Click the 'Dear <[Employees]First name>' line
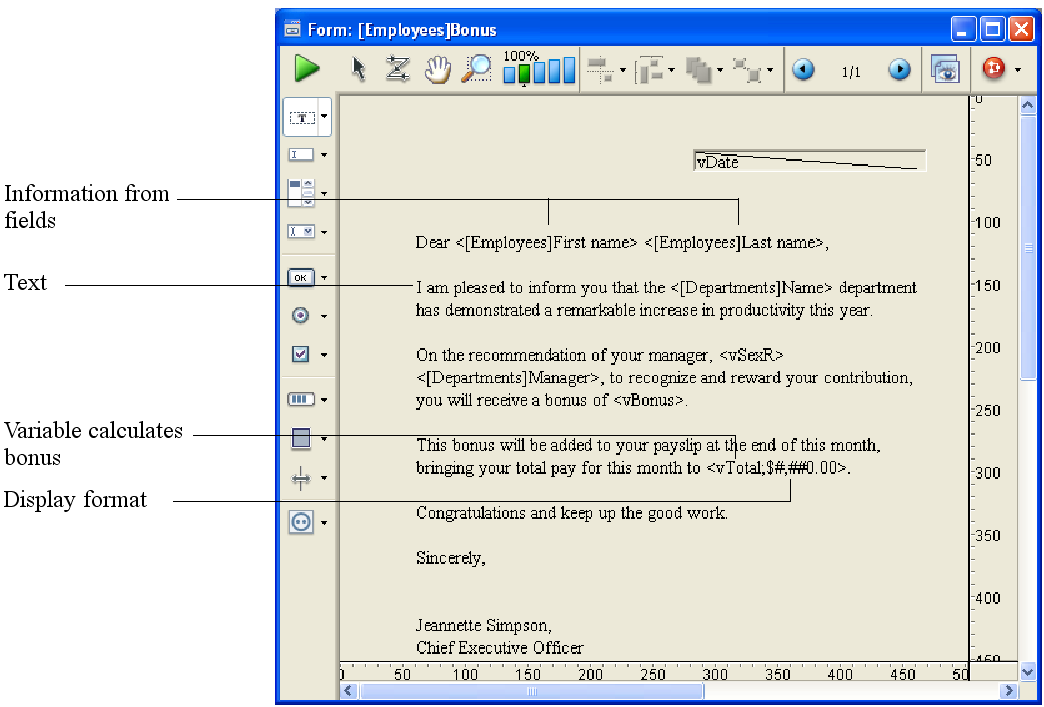This screenshot has width=1044, height=707. click(x=622, y=242)
